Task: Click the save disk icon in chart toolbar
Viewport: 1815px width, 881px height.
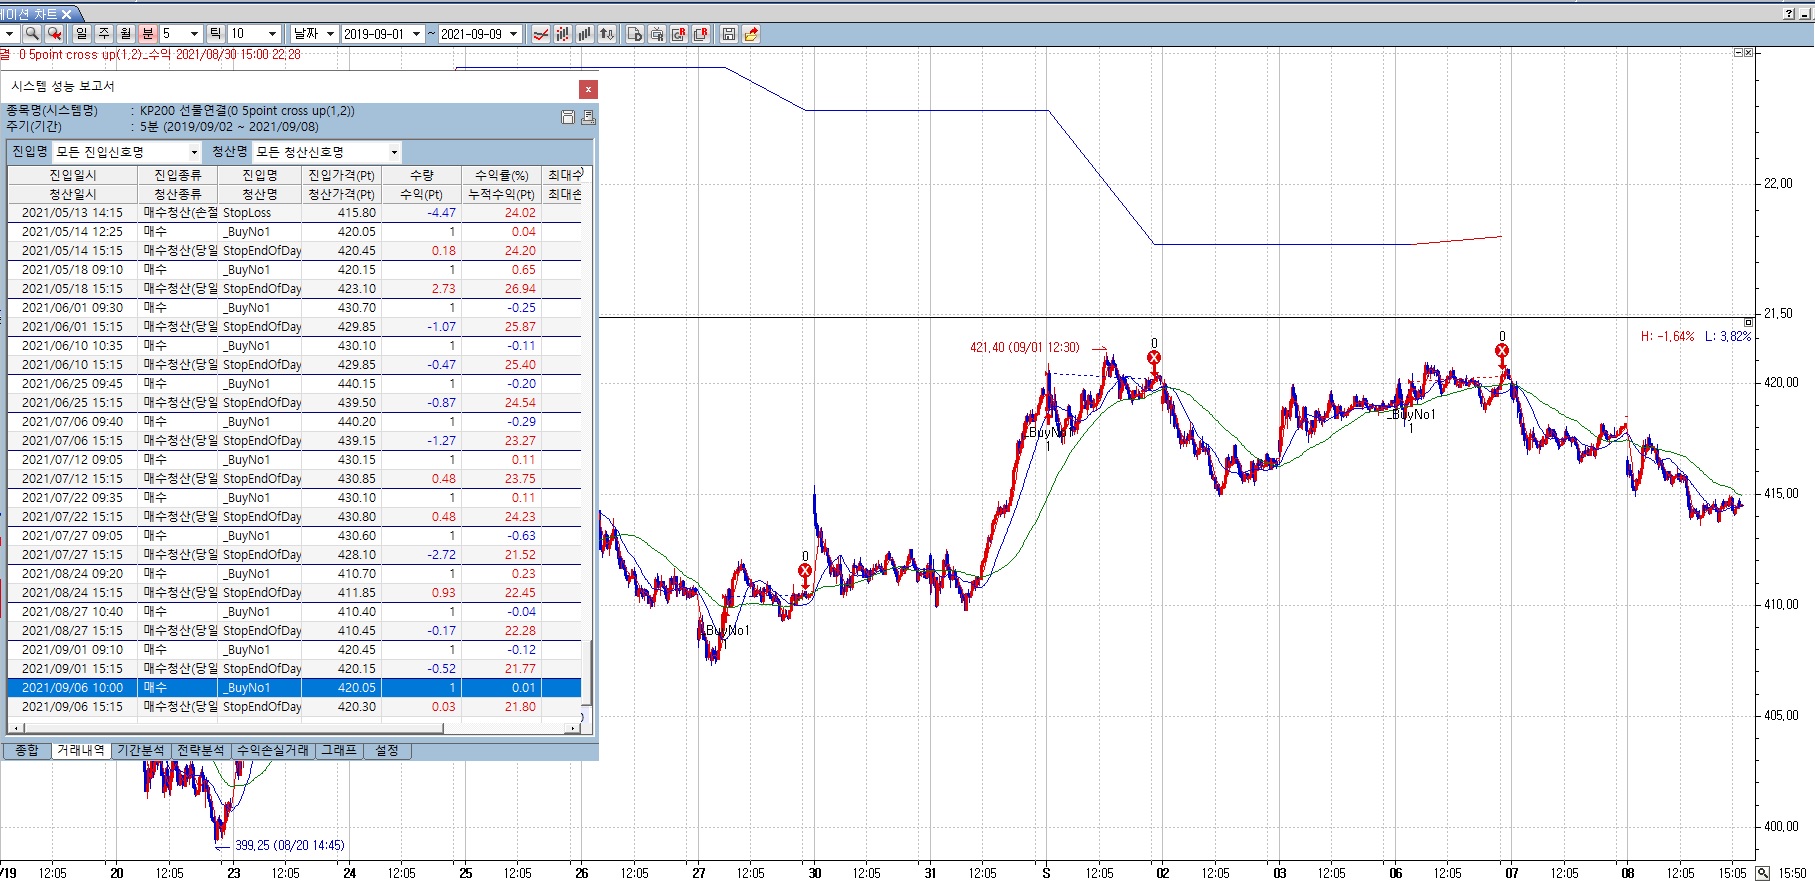Action: pos(729,34)
